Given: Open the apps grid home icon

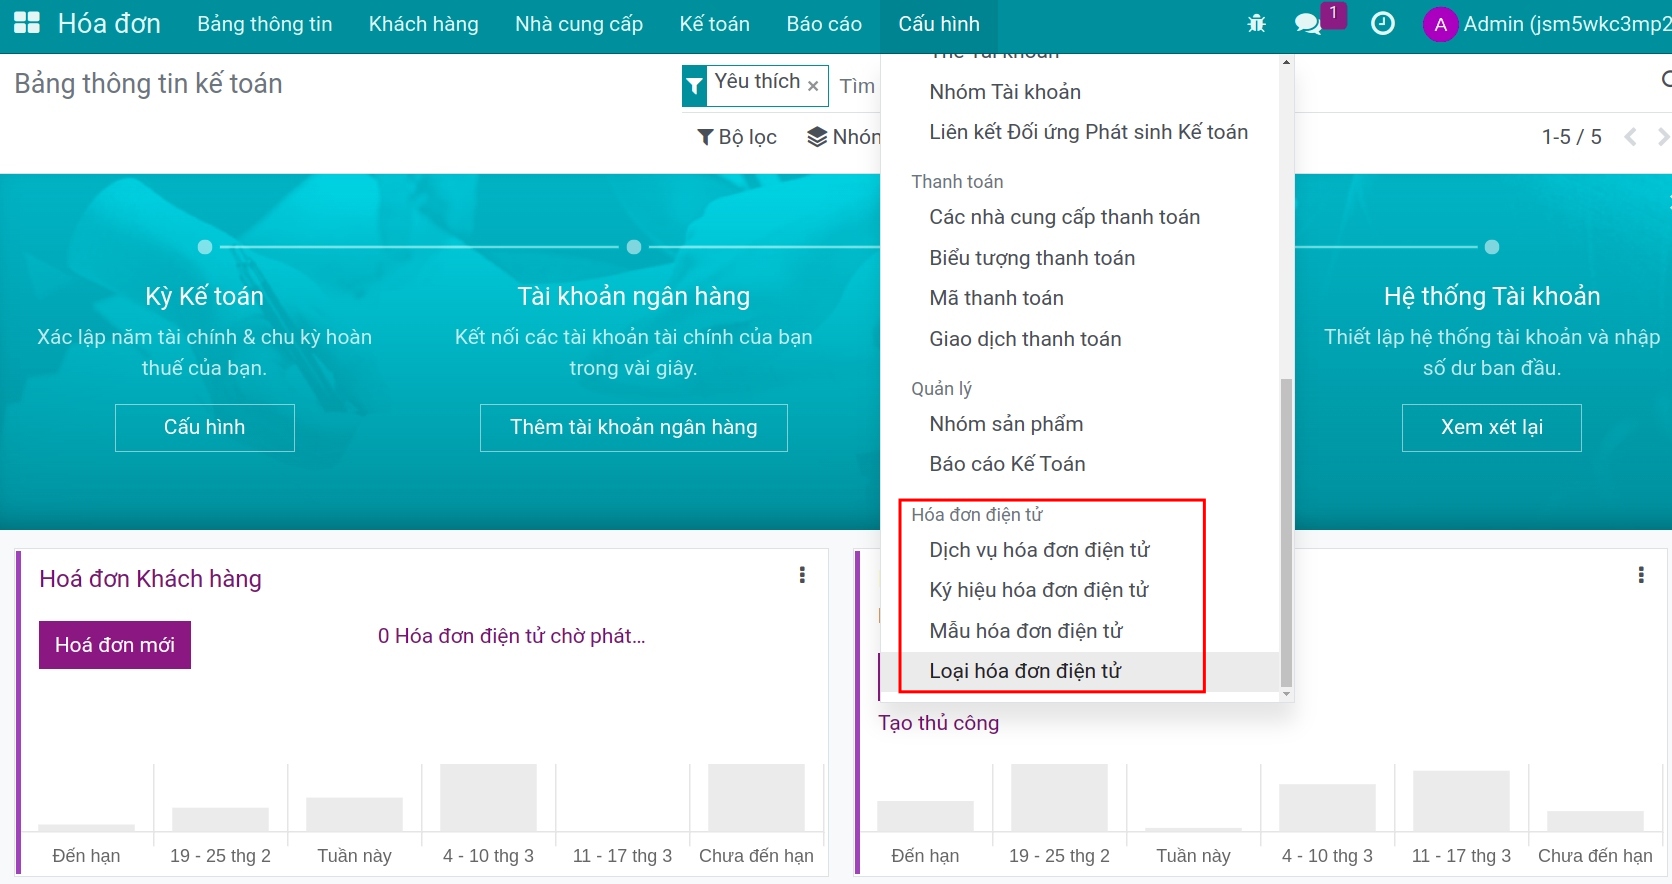Looking at the screenshot, I should pos(27,24).
